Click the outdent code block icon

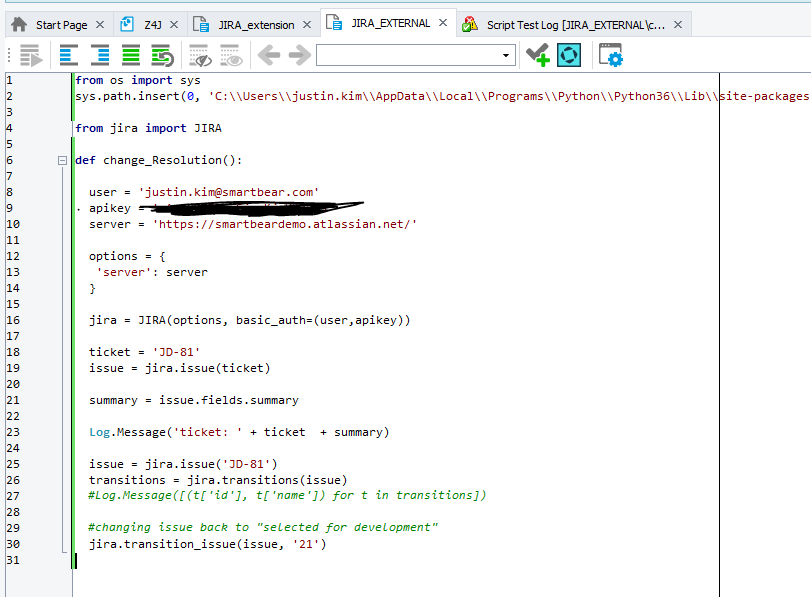coord(69,56)
